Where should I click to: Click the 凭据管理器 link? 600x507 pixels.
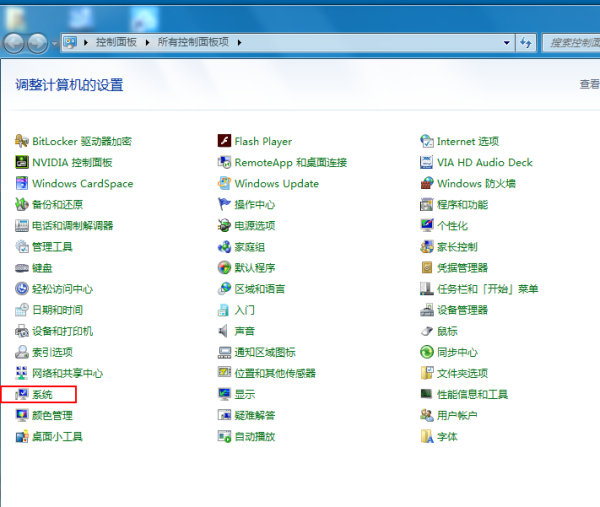[462, 268]
